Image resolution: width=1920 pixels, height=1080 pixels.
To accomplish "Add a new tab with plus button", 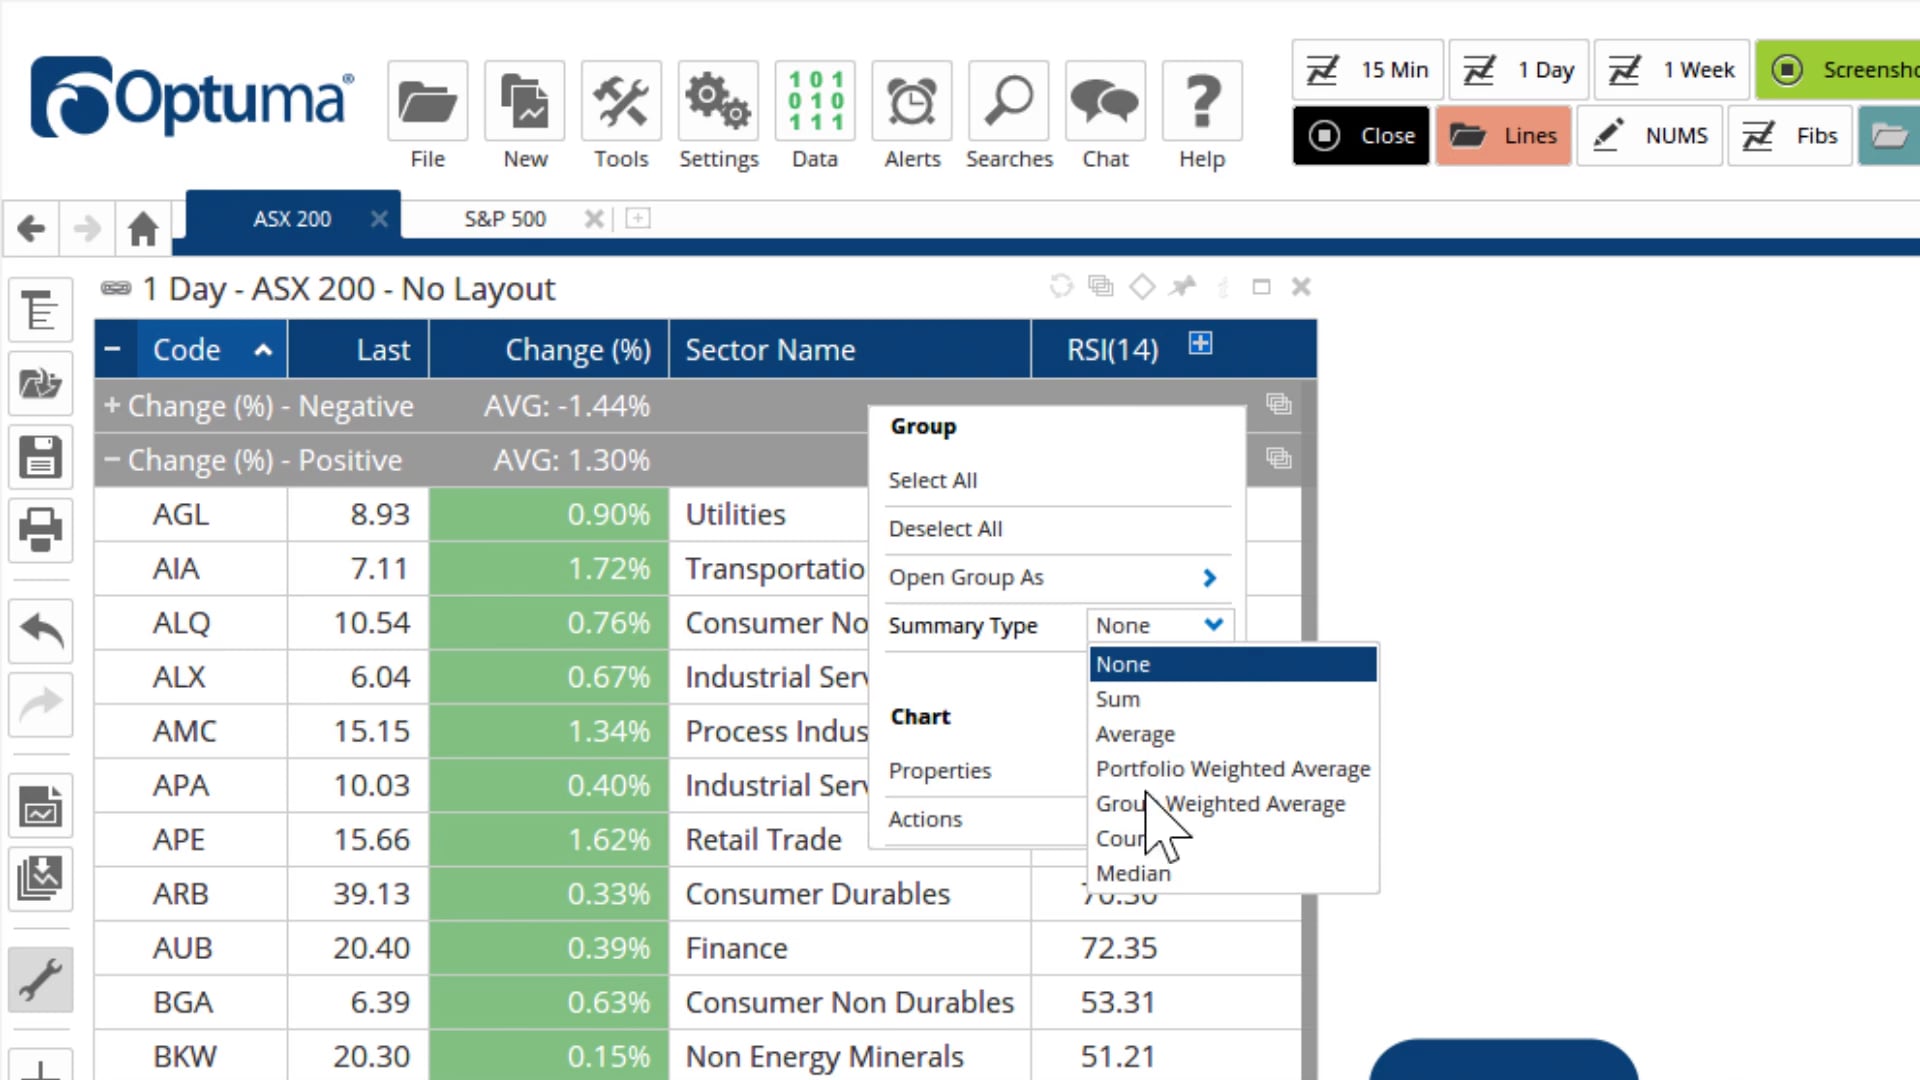I will (638, 218).
